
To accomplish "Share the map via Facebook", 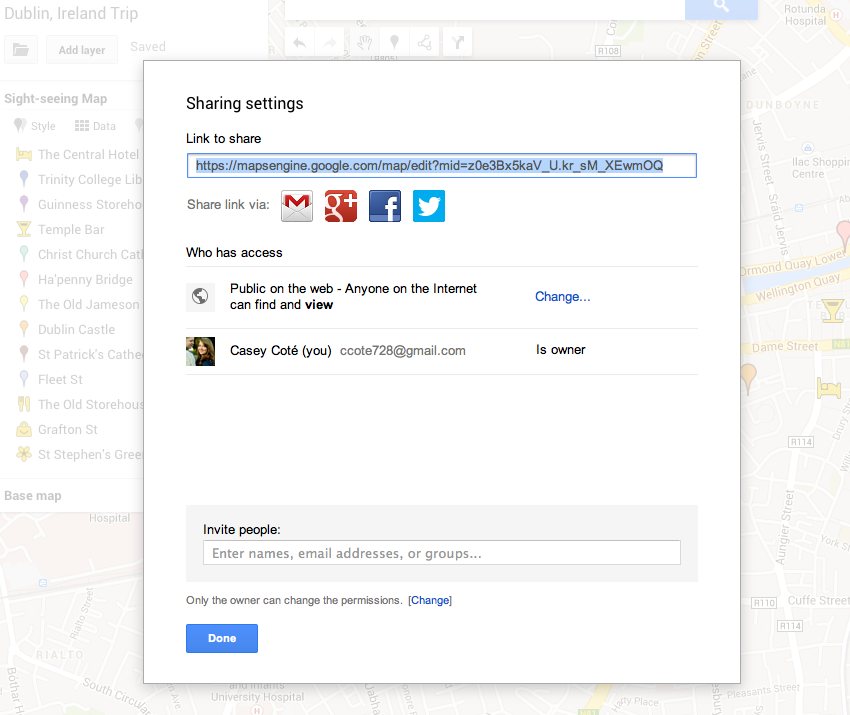I will (384, 206).
